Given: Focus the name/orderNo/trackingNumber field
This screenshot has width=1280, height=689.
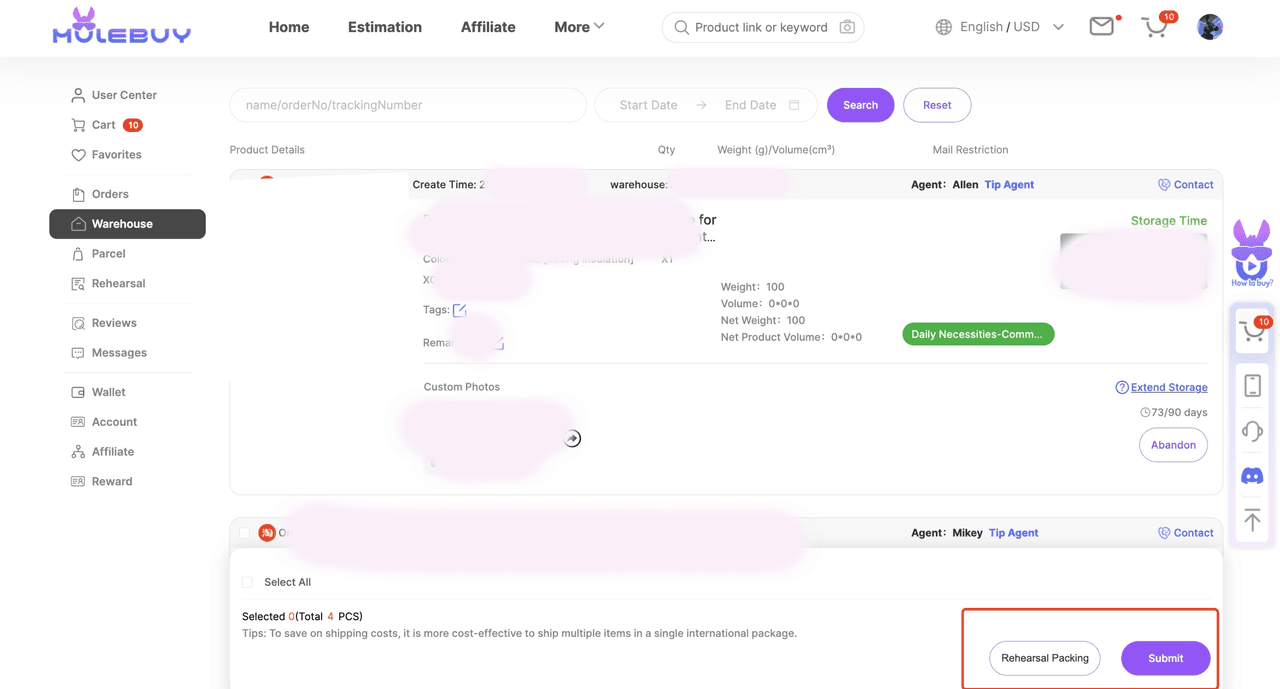Looking at the screenshot, I should [x=408, y=105].
